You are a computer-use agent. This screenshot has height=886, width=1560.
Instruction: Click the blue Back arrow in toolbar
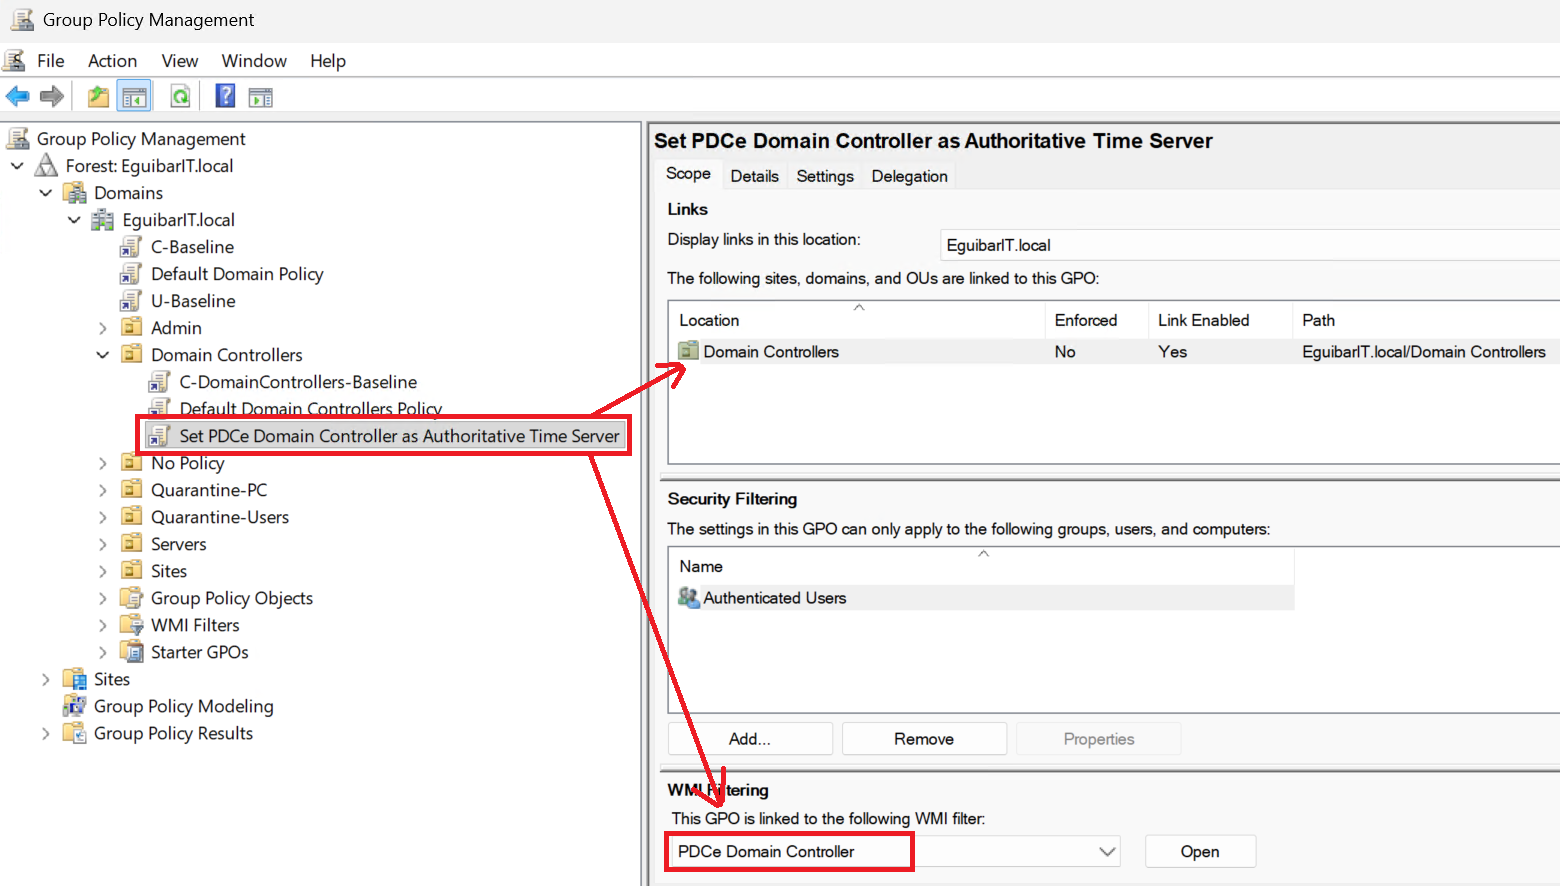pyautogui.click(x=18, y=97)
